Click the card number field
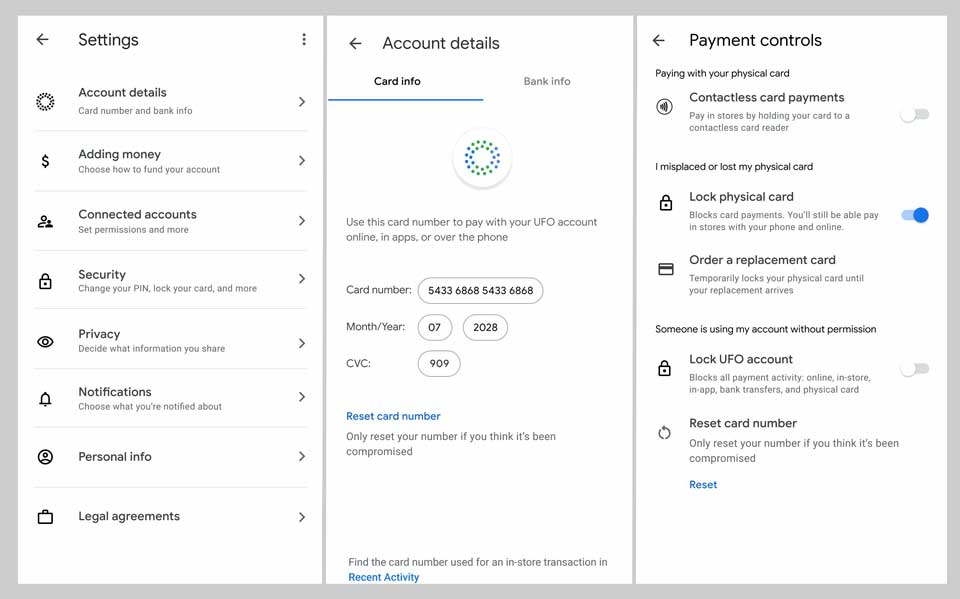This screenshot has height=599, width=960. [x=480, y=291]
